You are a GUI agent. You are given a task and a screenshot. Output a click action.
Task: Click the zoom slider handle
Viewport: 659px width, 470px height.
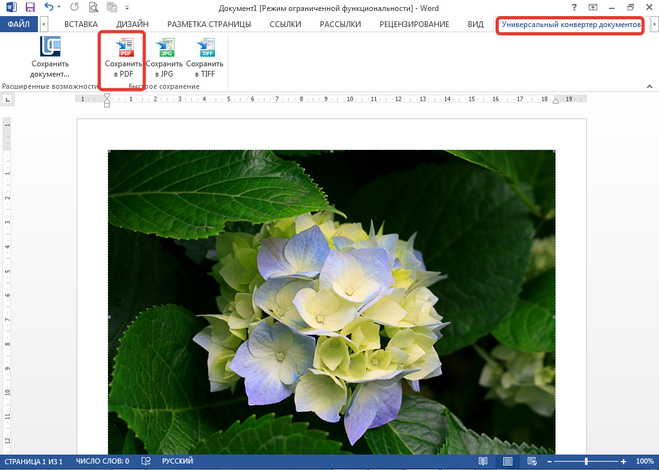tap(586, 462)
